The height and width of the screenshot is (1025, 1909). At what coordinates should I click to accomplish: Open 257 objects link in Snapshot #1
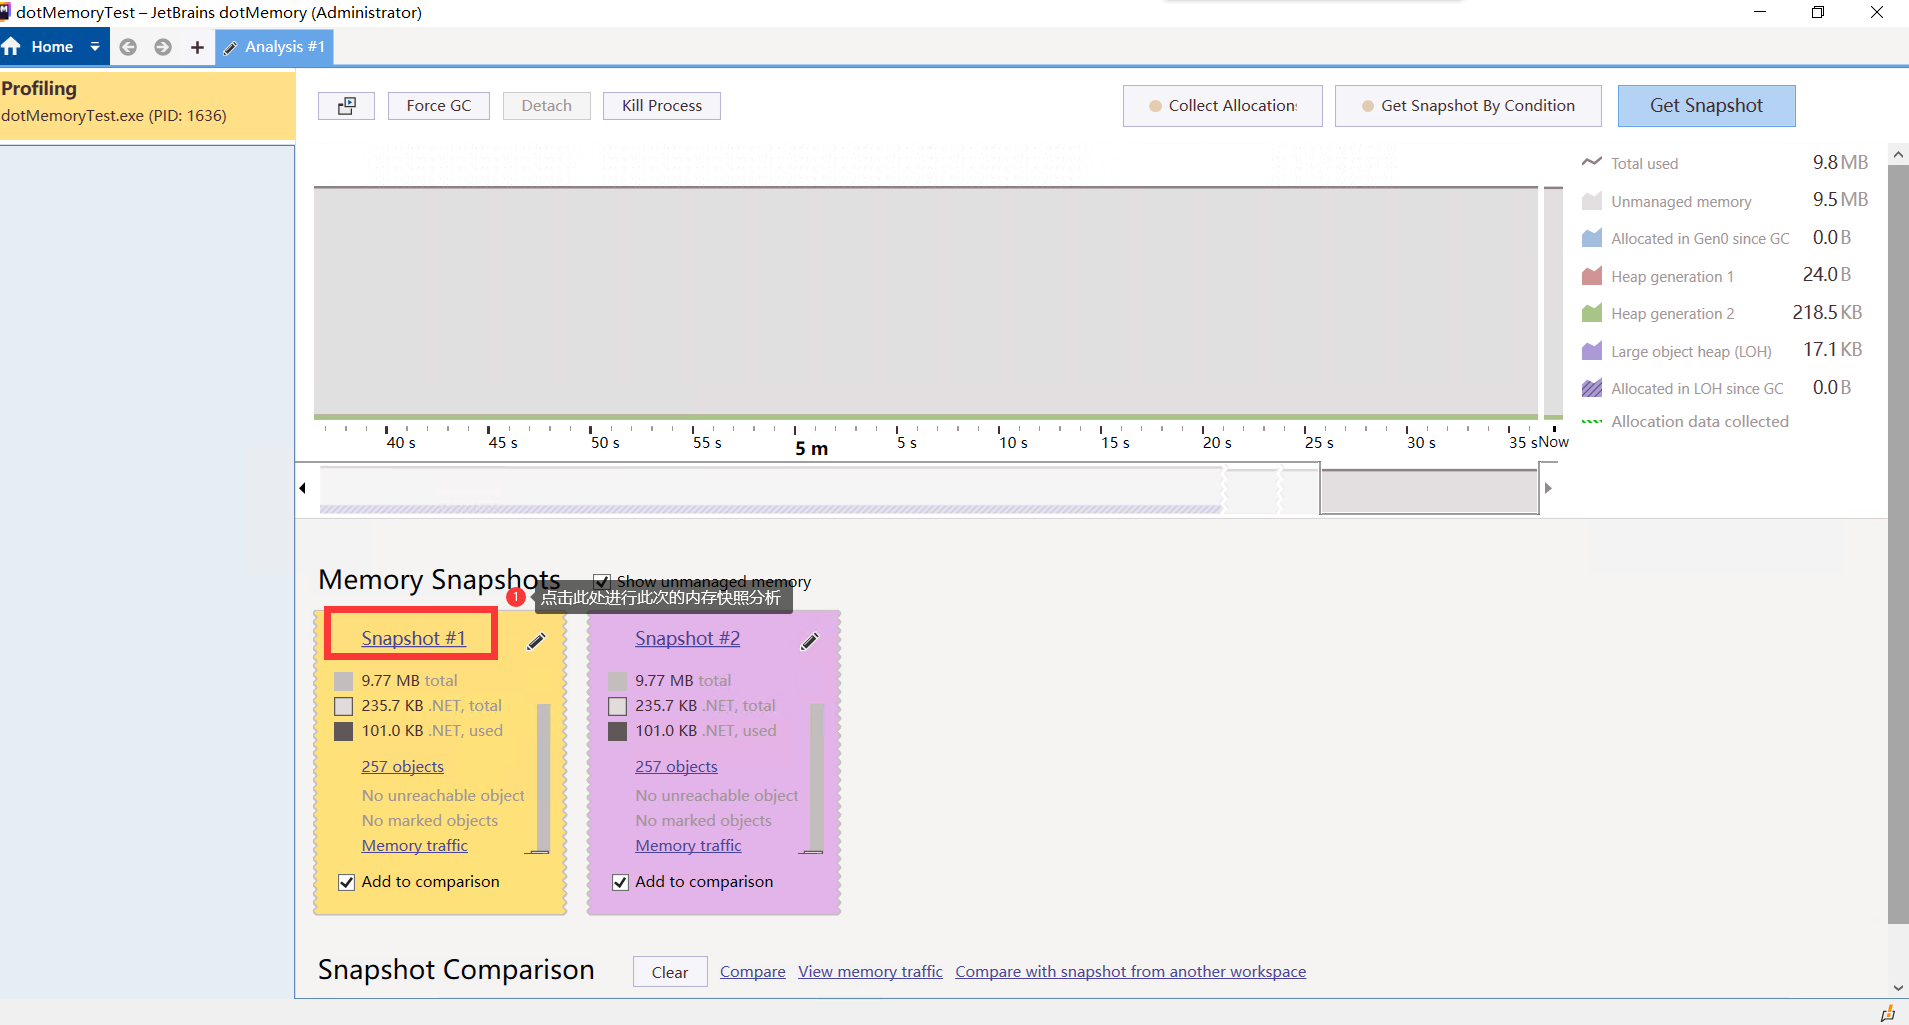(x=402, y=766)
